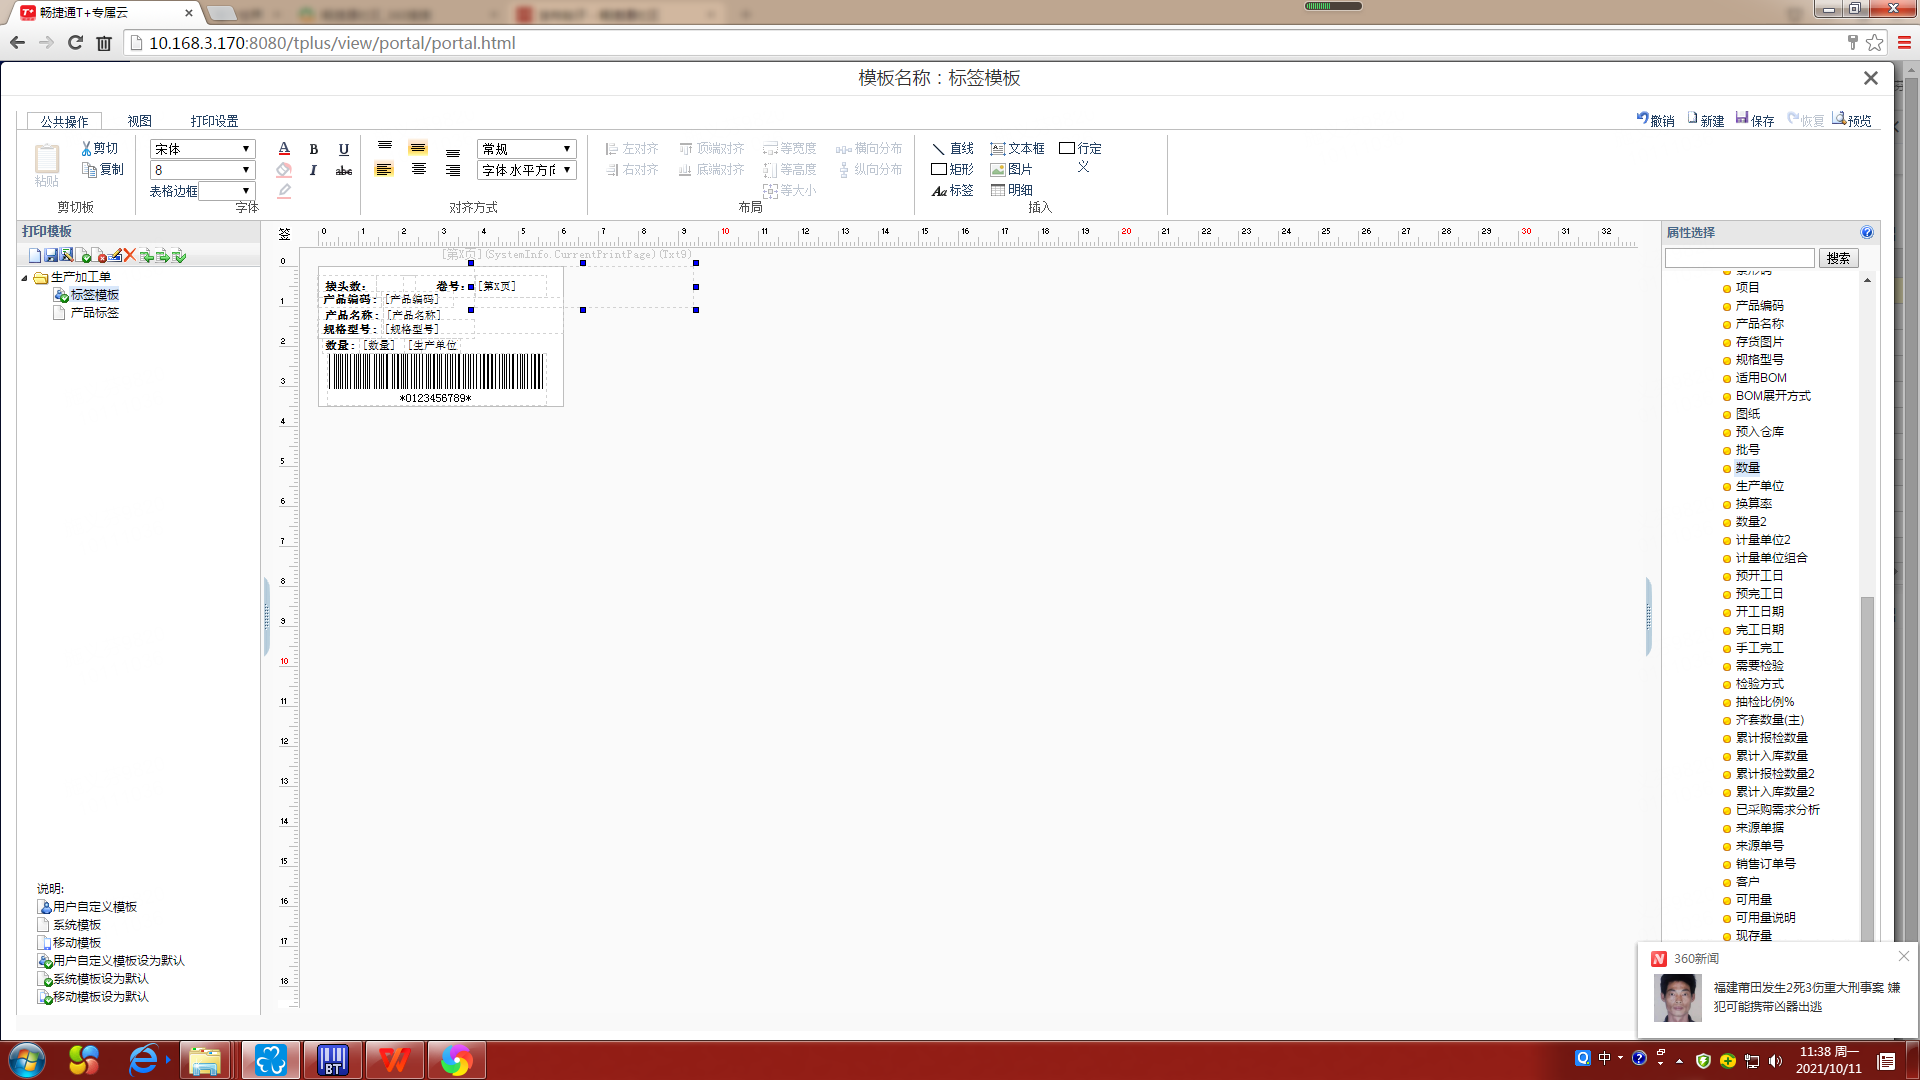Insert a 文本框 text box
The image size is (1920, 1080).
coord(1017,148)
